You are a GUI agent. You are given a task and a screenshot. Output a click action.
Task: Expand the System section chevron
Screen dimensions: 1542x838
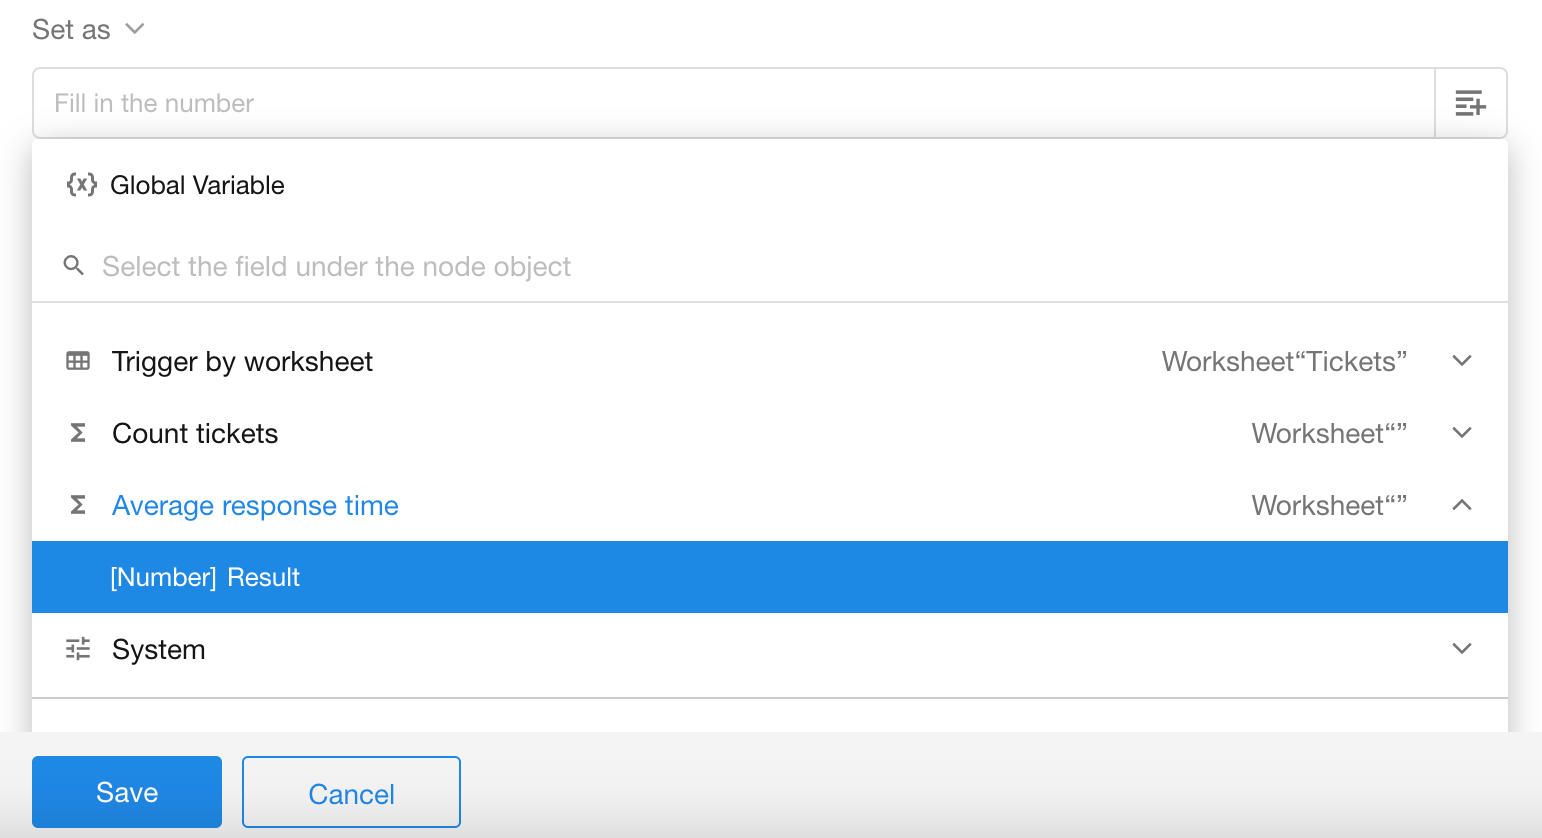[x=1461, y=649]
